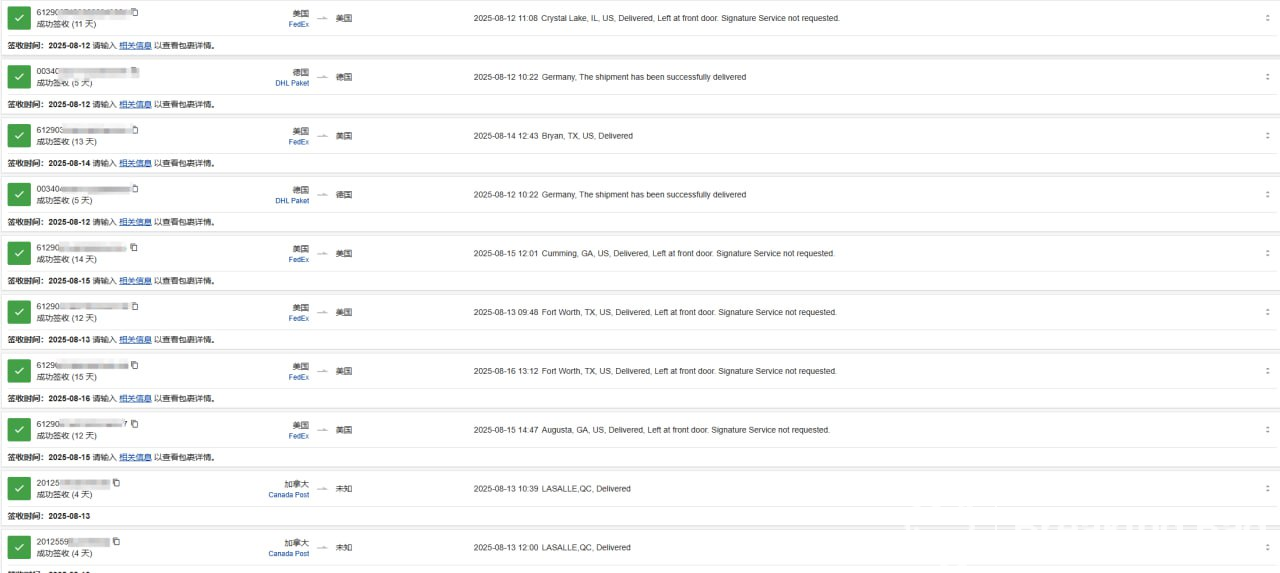Copy tracking number of Cumming, GA shipment
1280x573 pixels.
[x=134, y=247]
